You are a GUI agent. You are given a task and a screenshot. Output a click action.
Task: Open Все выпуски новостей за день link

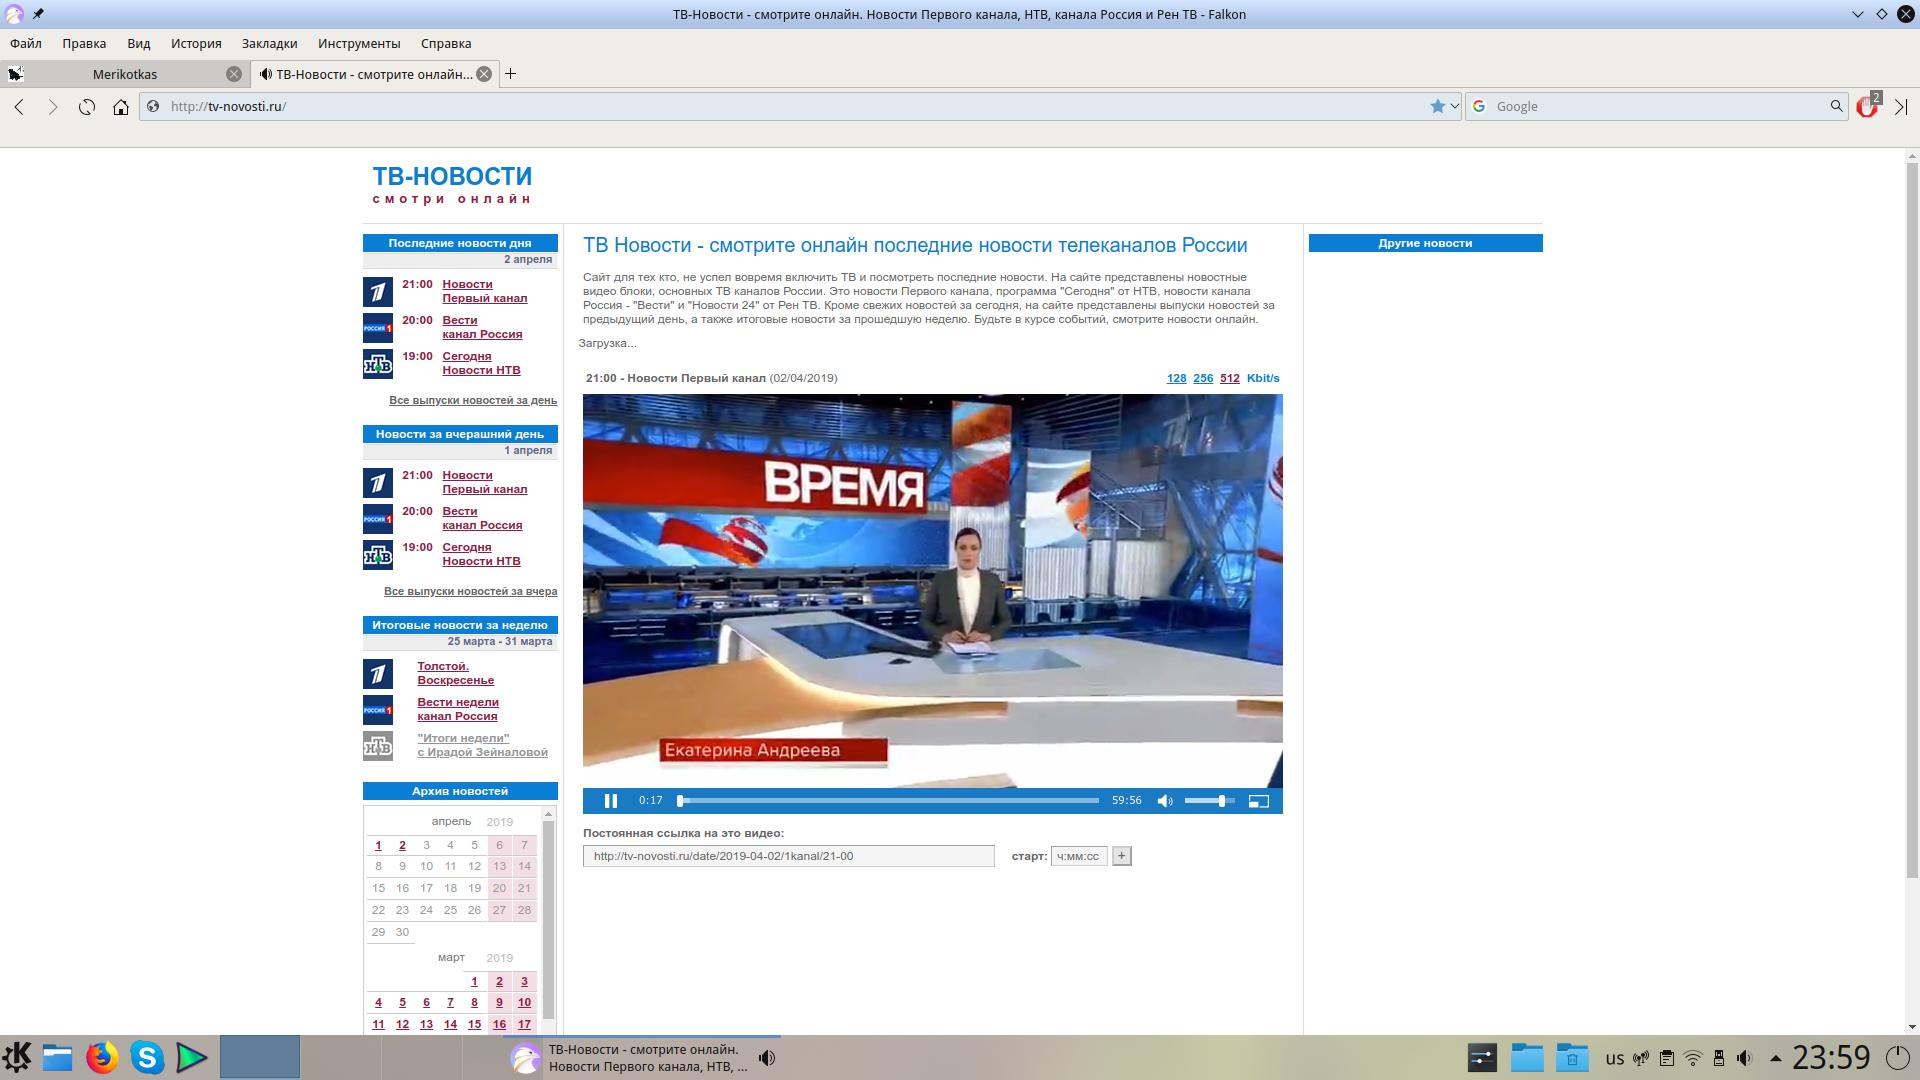coord(472,400)
